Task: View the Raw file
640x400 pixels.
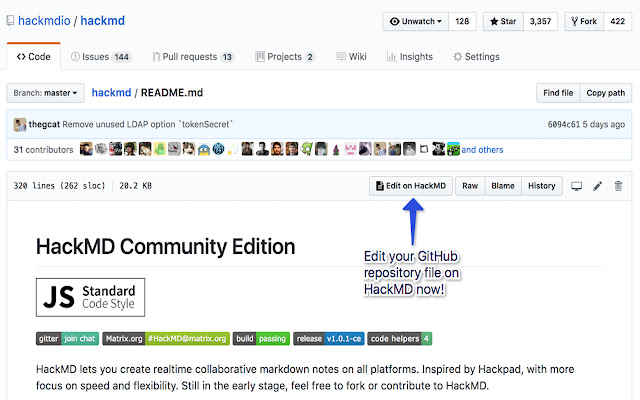Action: [470, 186]
